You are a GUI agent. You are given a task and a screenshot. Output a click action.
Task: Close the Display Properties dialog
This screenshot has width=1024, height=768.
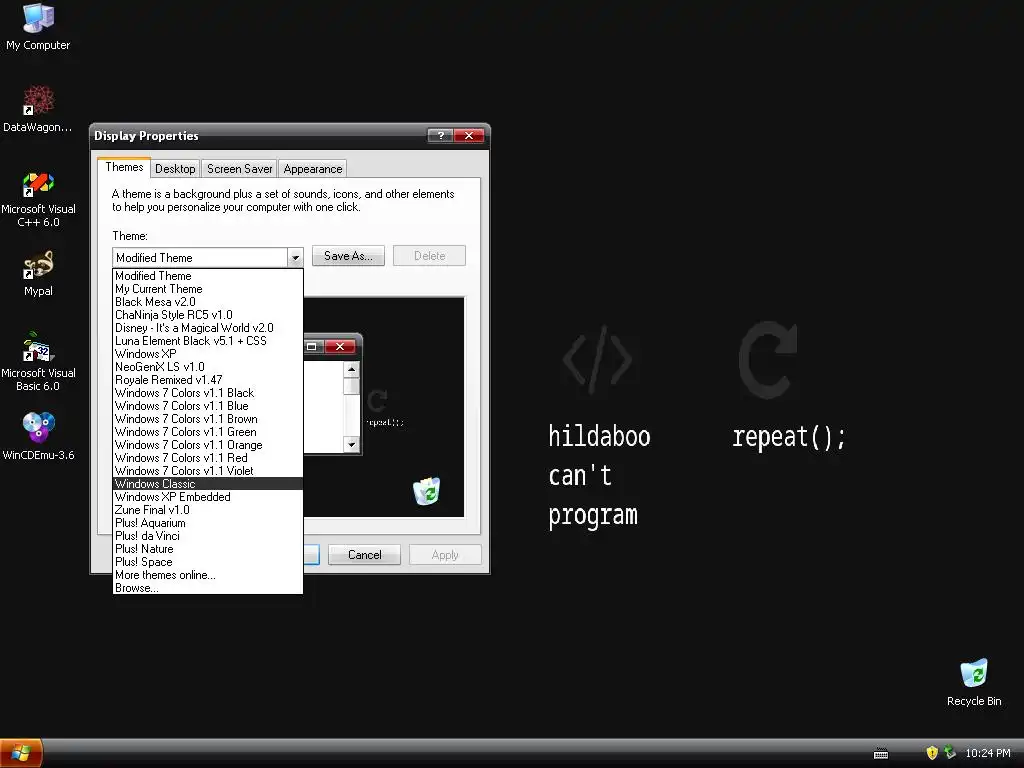(x=469, y=135)
